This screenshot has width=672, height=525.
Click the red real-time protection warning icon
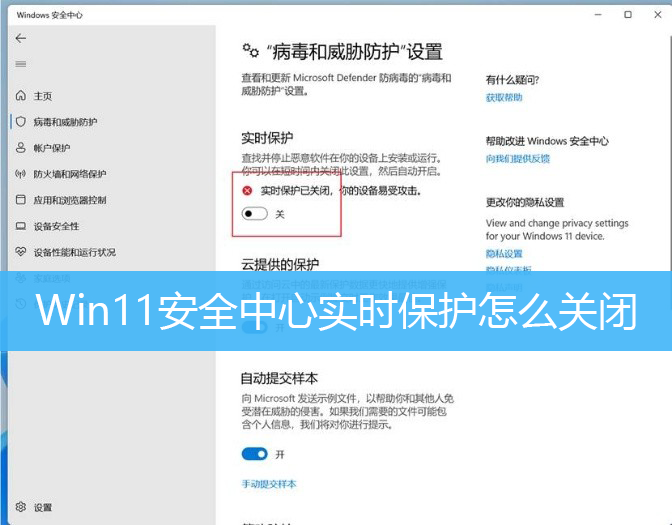[248, 190]
